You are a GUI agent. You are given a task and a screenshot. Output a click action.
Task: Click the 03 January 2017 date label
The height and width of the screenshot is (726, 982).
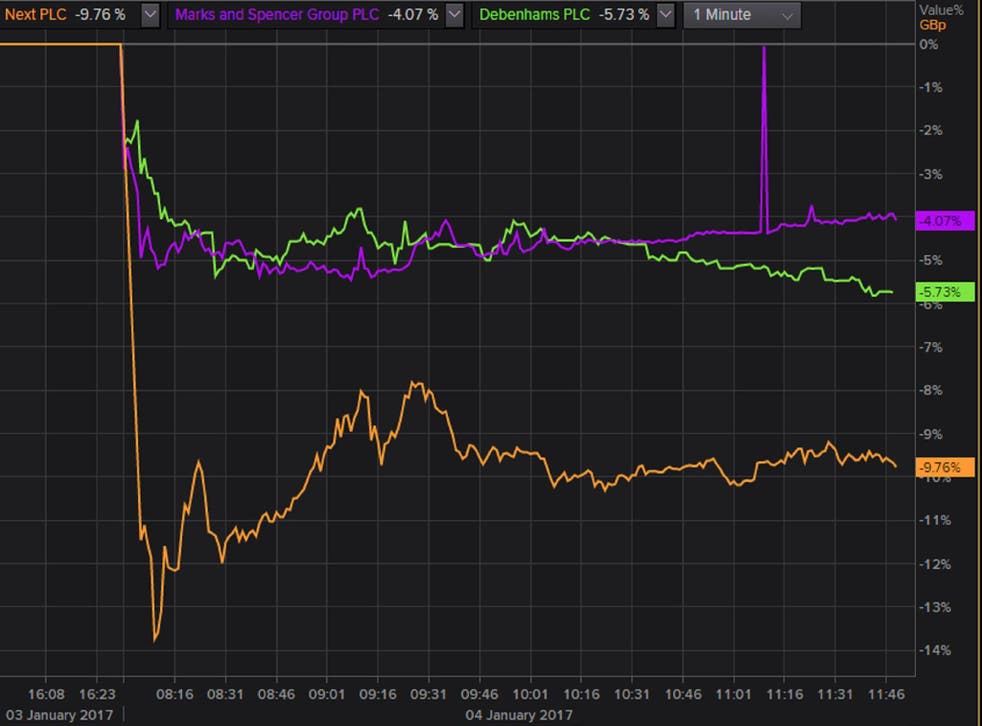(x=59, y=715)
